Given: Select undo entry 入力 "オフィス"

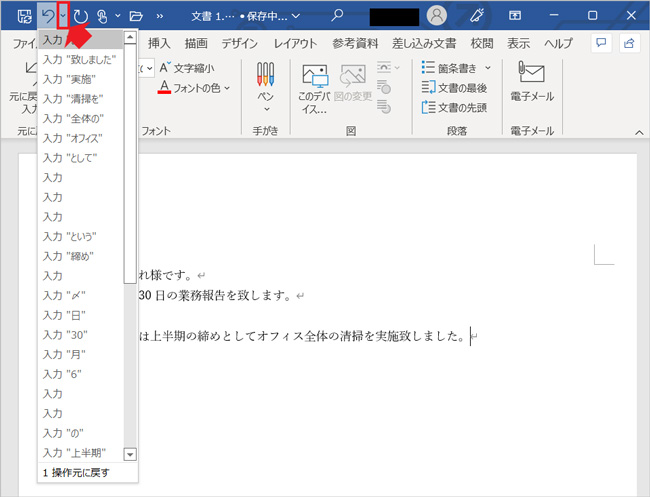Looking at the screenshot, I should [80, 138].
